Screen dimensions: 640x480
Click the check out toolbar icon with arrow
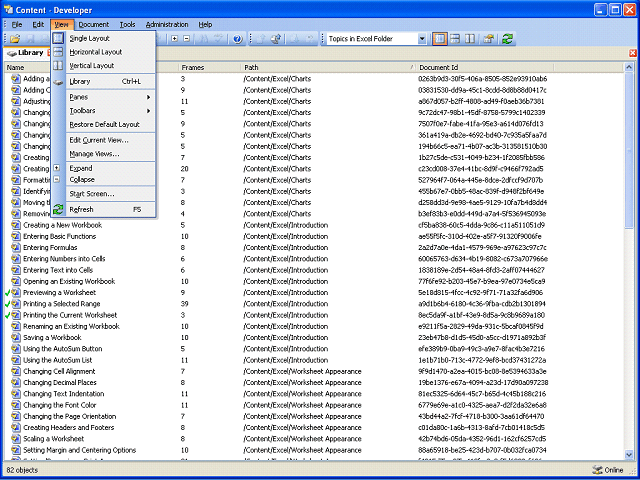coord(276,39)
